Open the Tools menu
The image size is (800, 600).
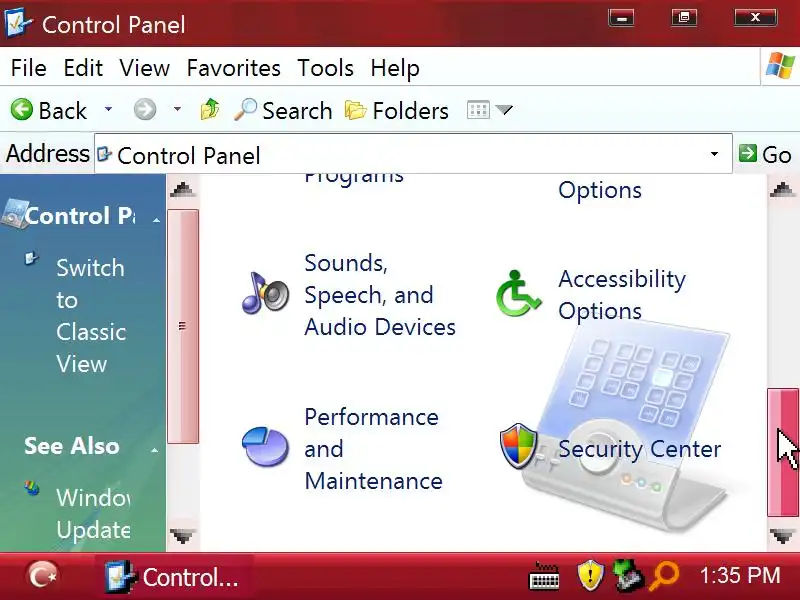point(326,68)
